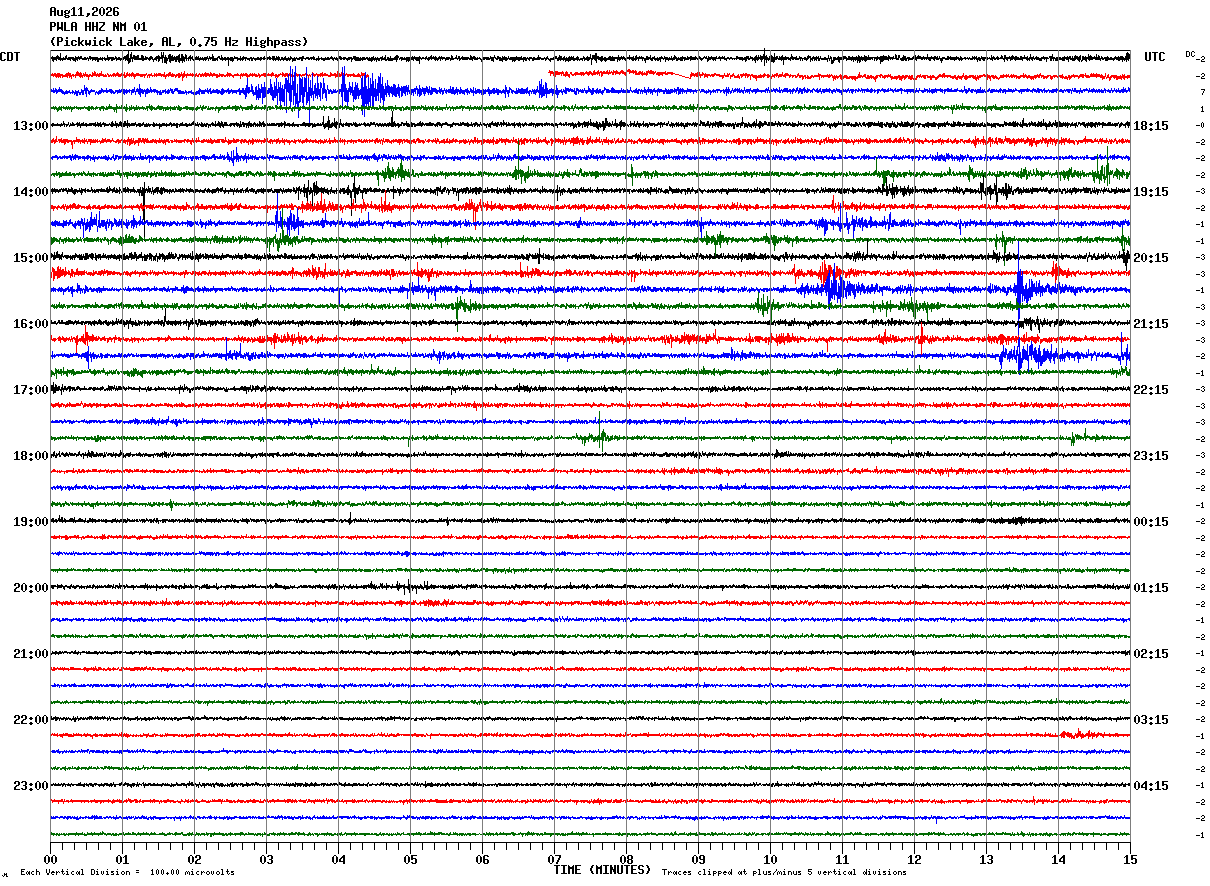This screenshot has height=886, width=1210.
Task: Select the PWLA HHZ NM 01 station title
Action: pos(98,27)
